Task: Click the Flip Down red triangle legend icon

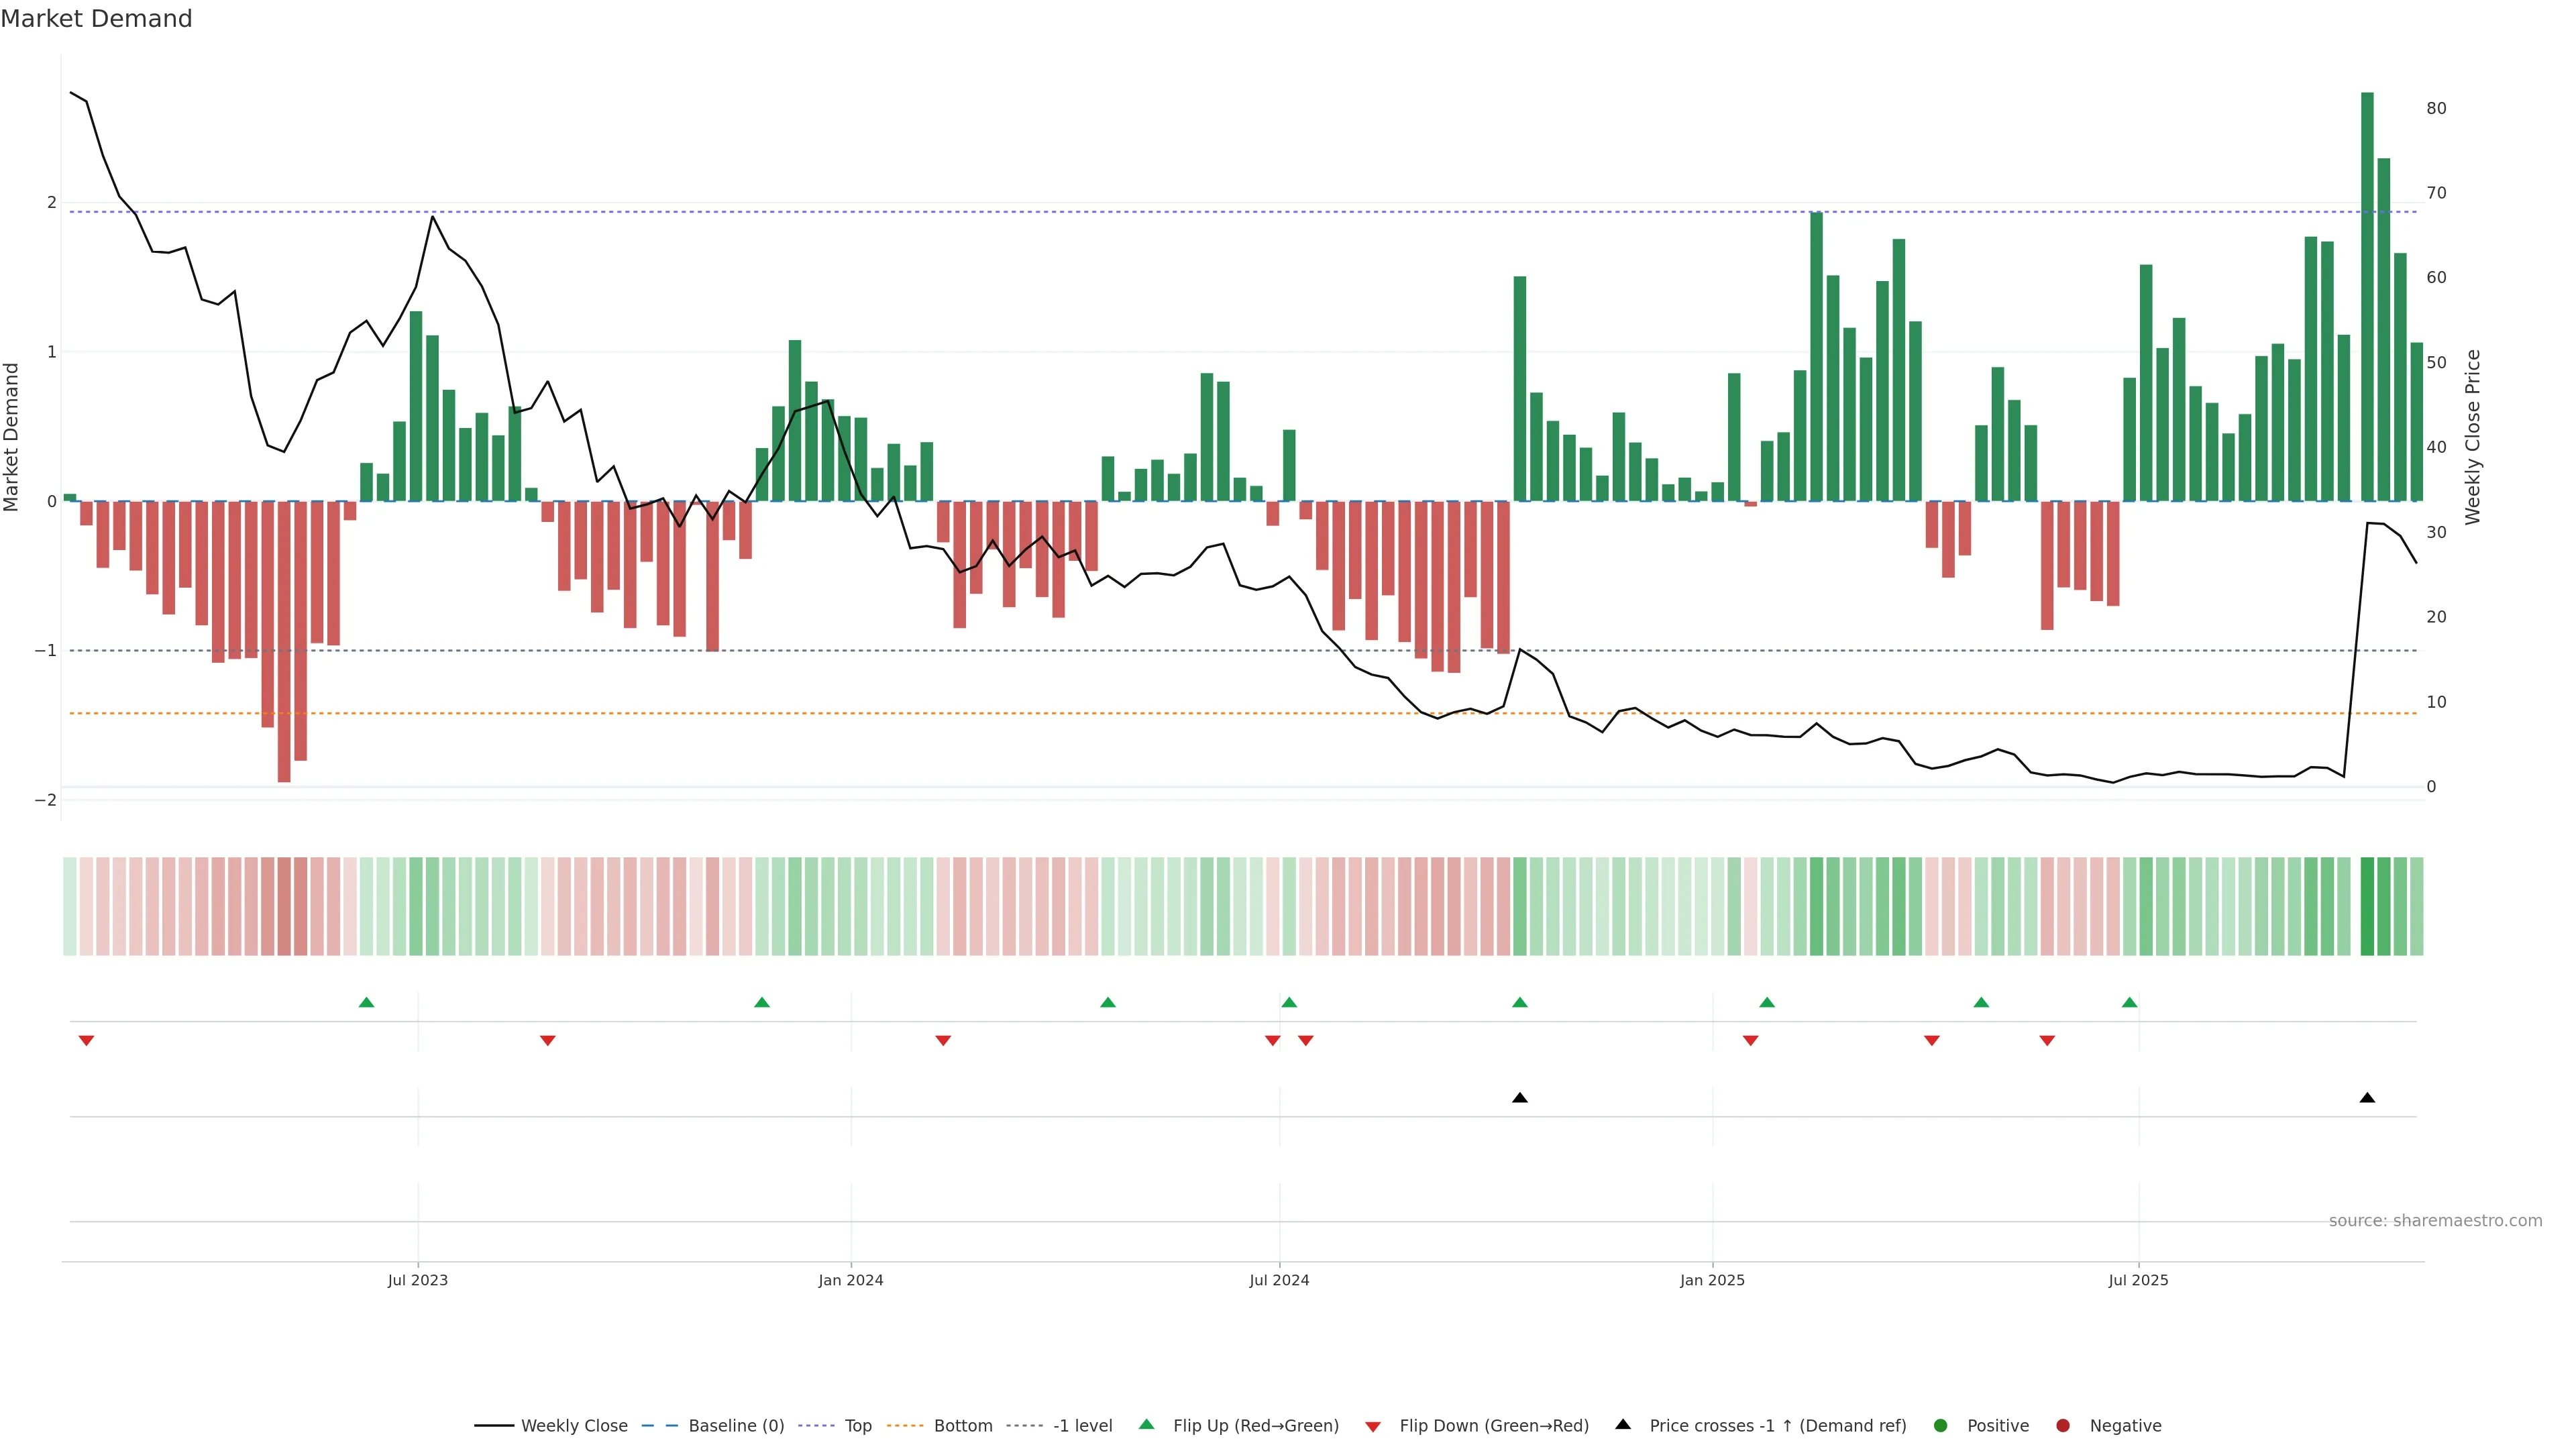Action: click(1373, 1426)
